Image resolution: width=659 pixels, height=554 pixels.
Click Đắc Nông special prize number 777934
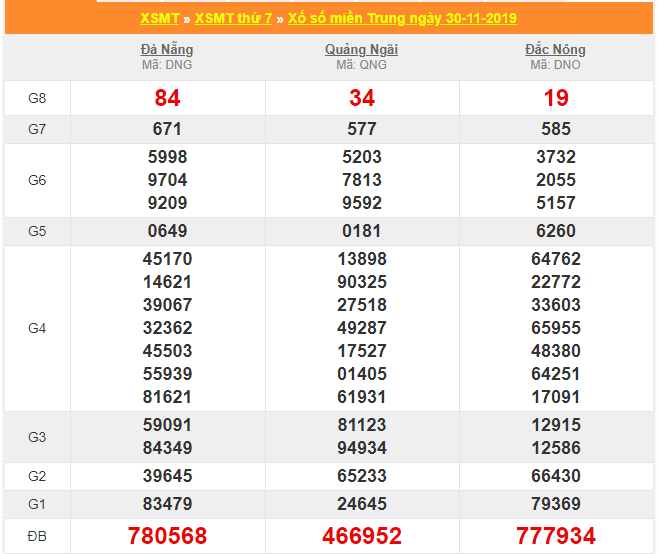555,536
